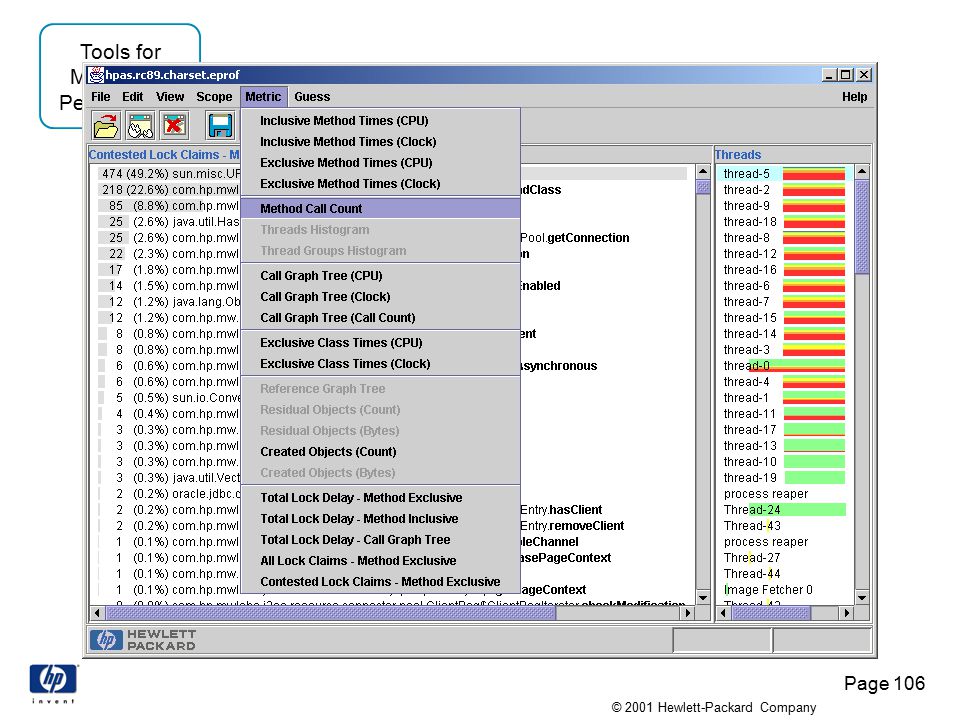Viewport: 960px width, 720px height.
Task: Select thread-12 in the Threads list
Action: pyautogui.click(x=785, y=253)
